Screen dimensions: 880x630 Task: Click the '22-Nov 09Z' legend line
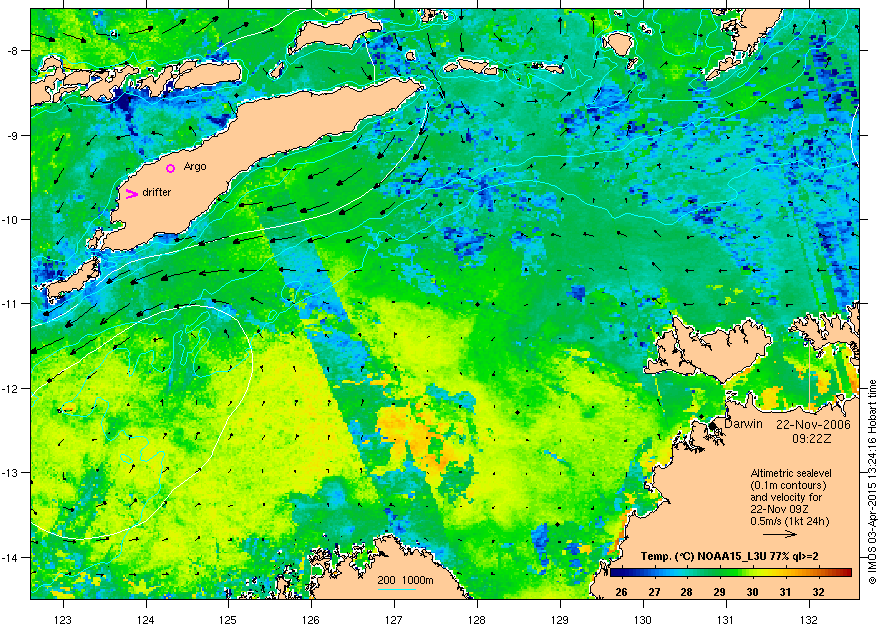tap(779, 509)
